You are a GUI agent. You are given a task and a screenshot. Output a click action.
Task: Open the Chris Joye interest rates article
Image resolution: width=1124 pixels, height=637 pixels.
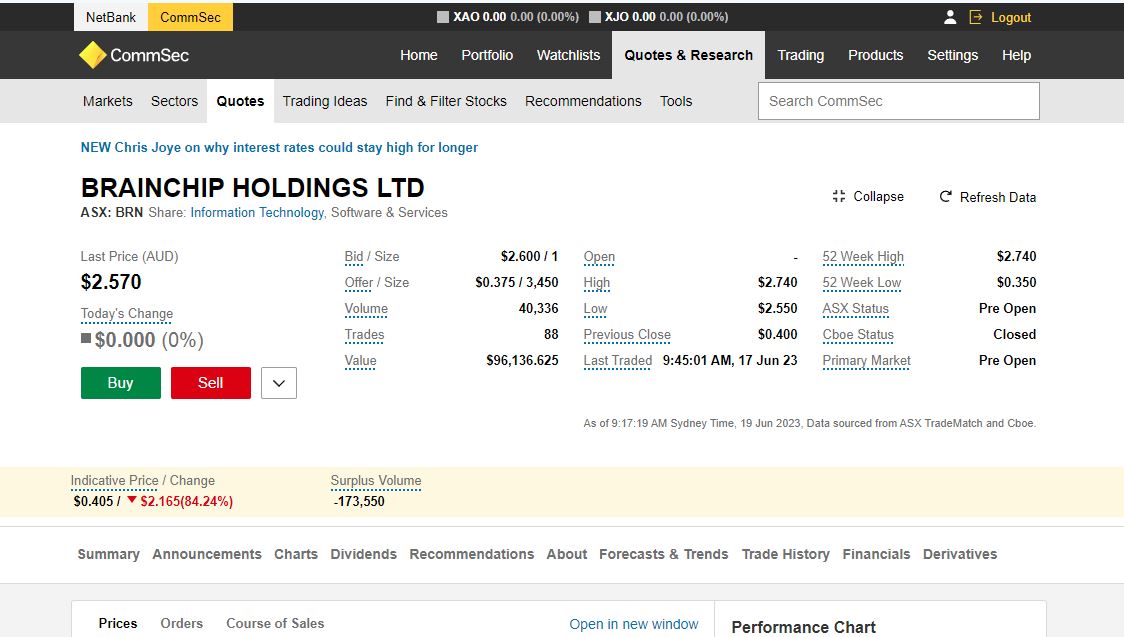coord(279,148)
